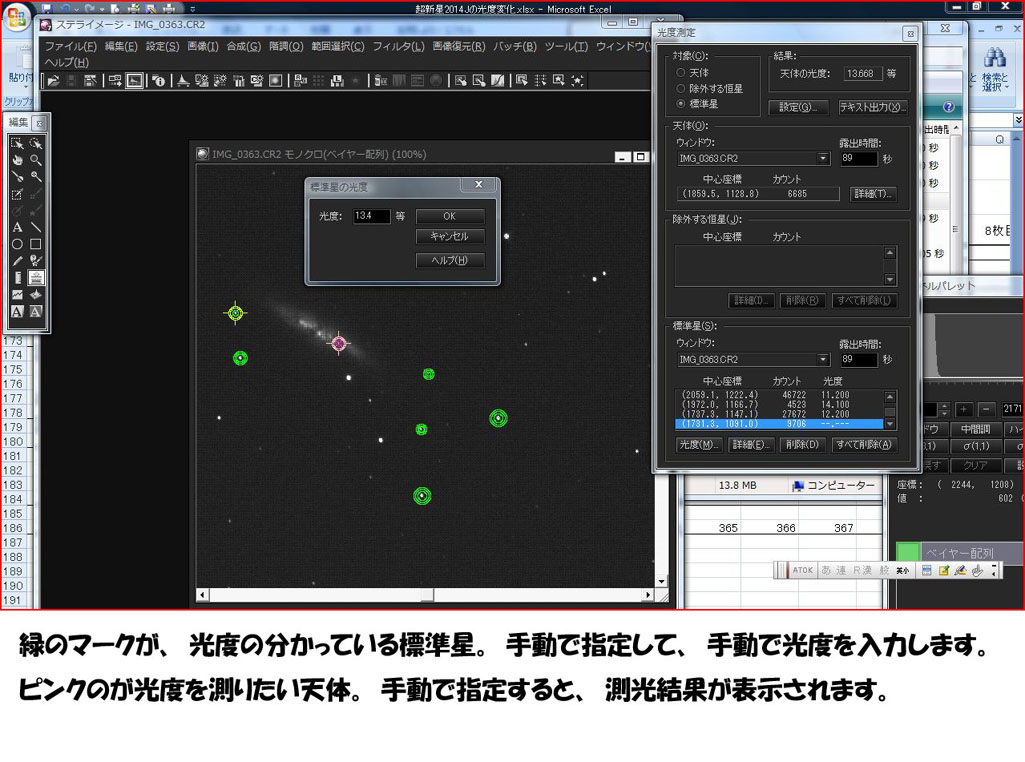Click the 削除(D) button under 標準星 list
The height and width of the screenshot is (762, 1025).
802,445
